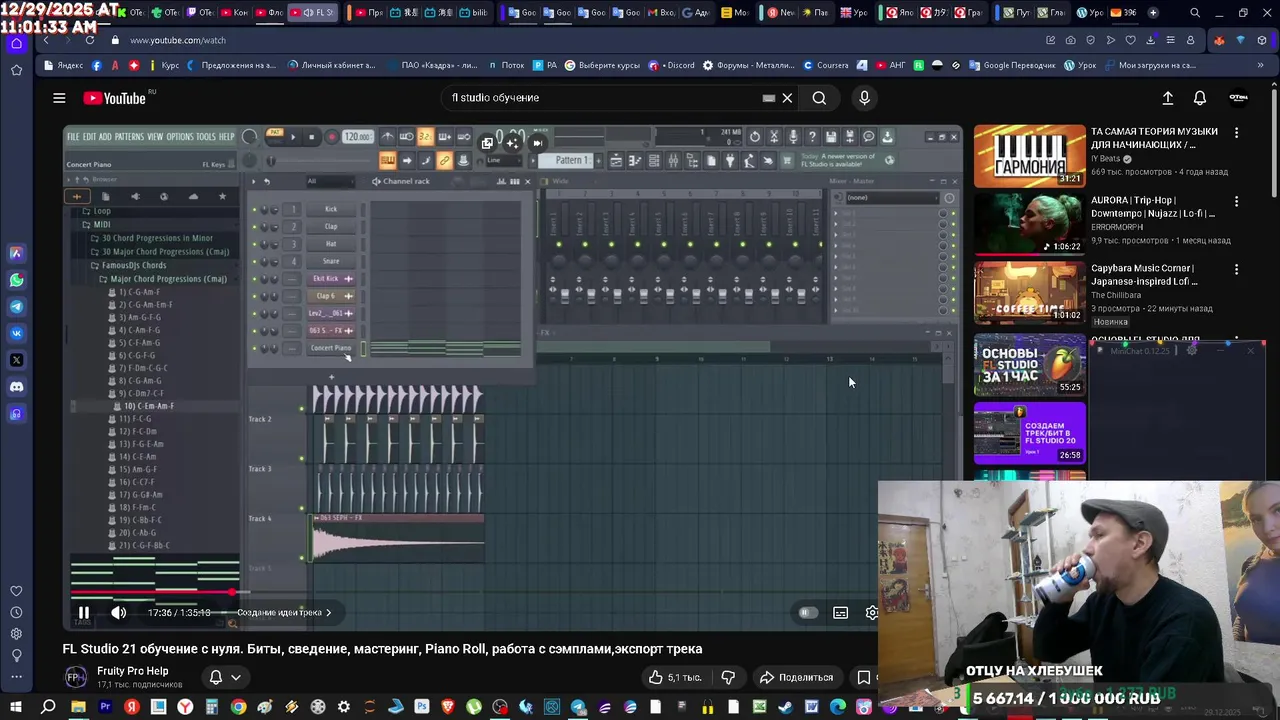The image size is (1280, 720).
Task: Open a new browser tab with plus button
Action: point(1153,13)
